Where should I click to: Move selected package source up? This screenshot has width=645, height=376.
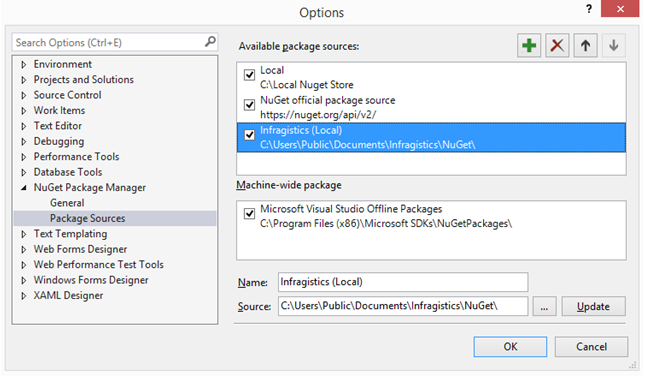[586, 45]
